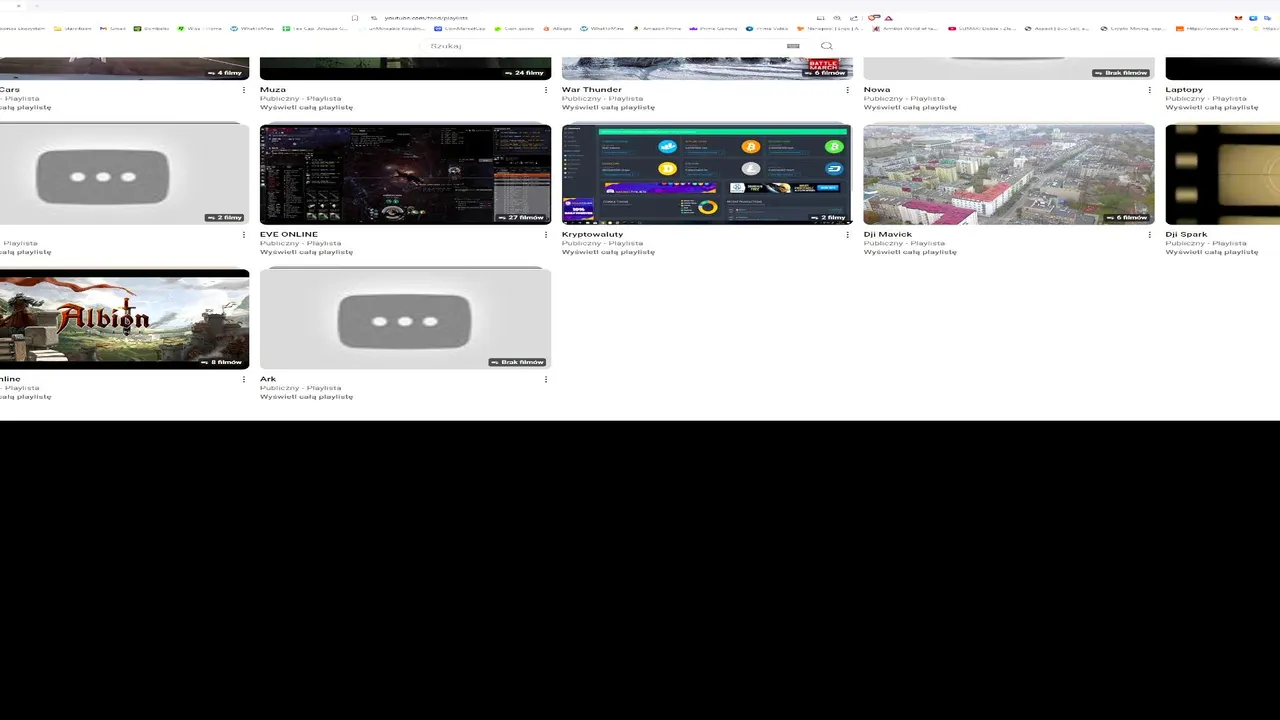Image resolution: width=1280 pixels, height=720 pixels.
Task: Click the 6 filmów badge on Dji Mavick
Action: click(1126, 217)
